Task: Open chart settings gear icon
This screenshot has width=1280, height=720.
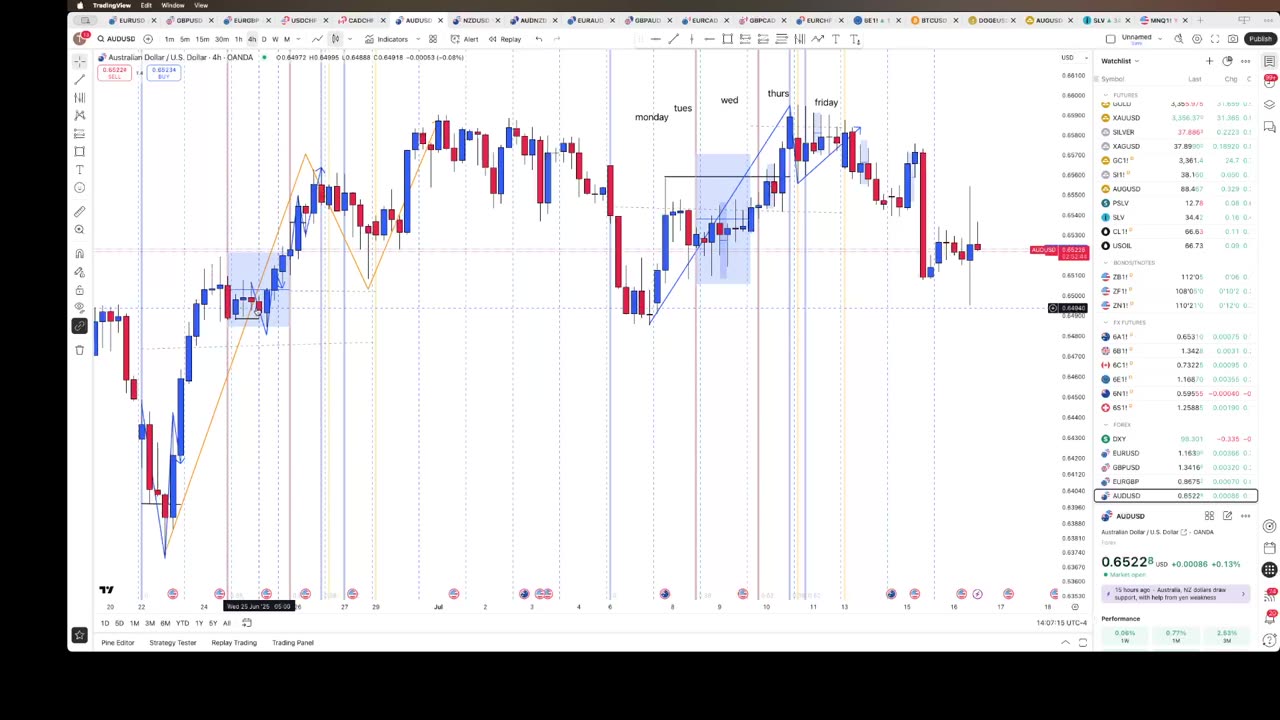Action: click(1197, 39)
